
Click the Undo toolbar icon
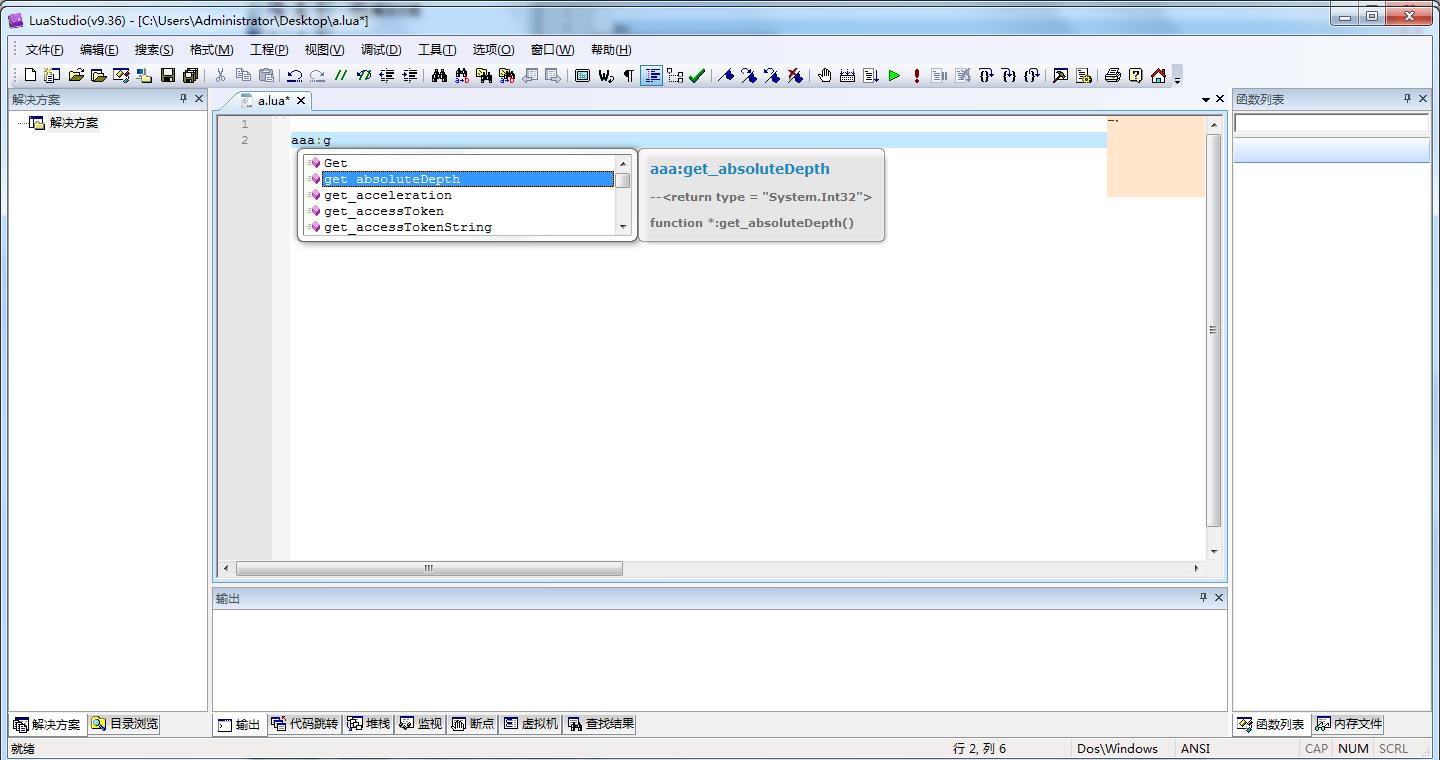295,75
